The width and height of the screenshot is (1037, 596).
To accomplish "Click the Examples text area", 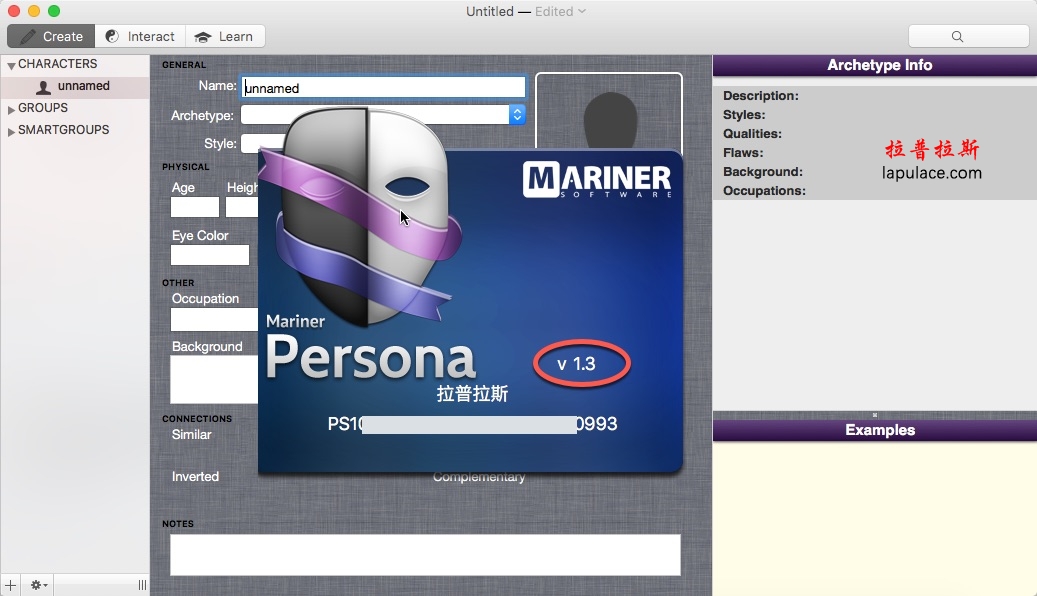I will click(874, 519).
